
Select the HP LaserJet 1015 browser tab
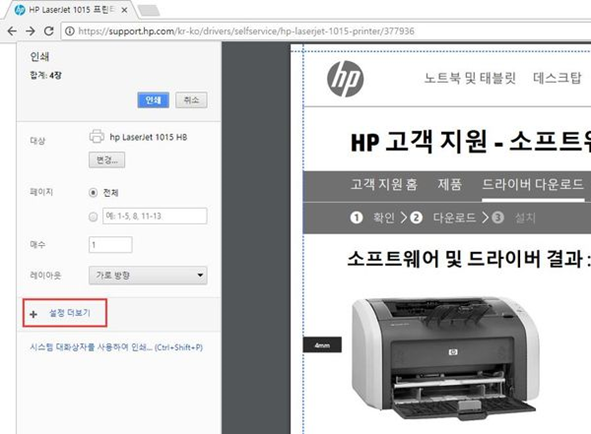71,10
